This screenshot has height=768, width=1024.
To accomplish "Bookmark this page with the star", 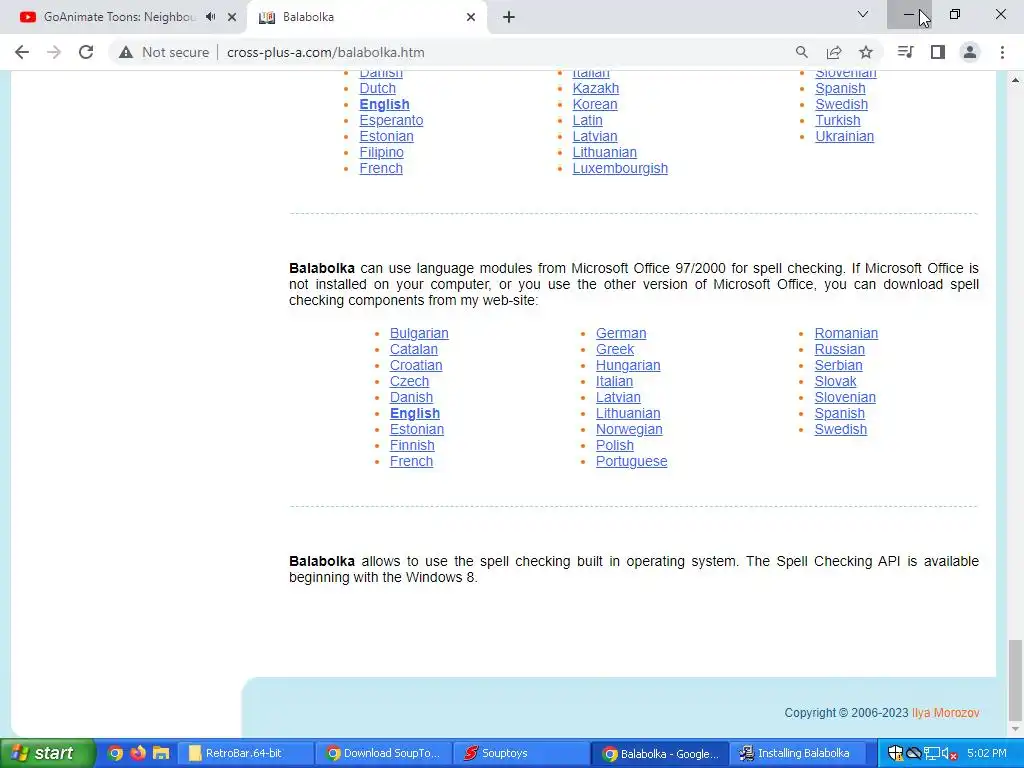I will (x=866, y=52).
